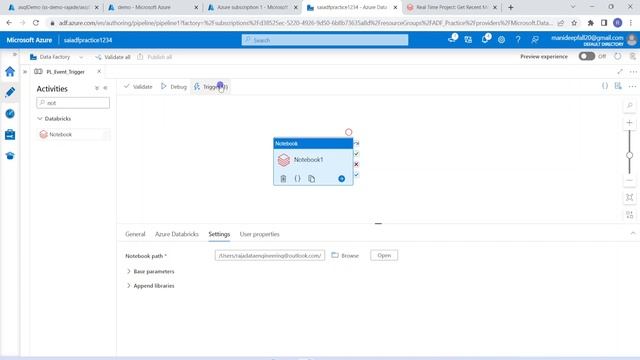Collapse all activities groups arrow
This screenshot has width=640, height=360.
point(97,88)
